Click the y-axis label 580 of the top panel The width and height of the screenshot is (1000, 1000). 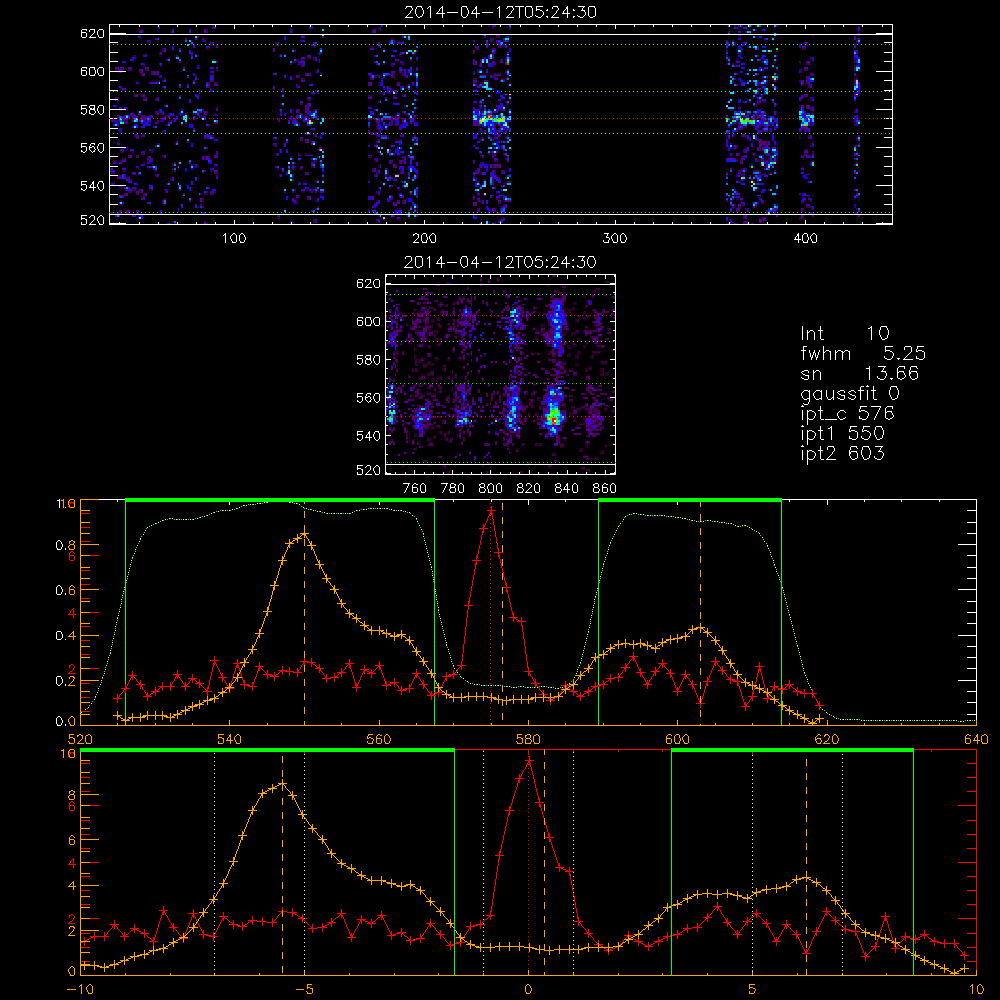(x=92, y=110)
